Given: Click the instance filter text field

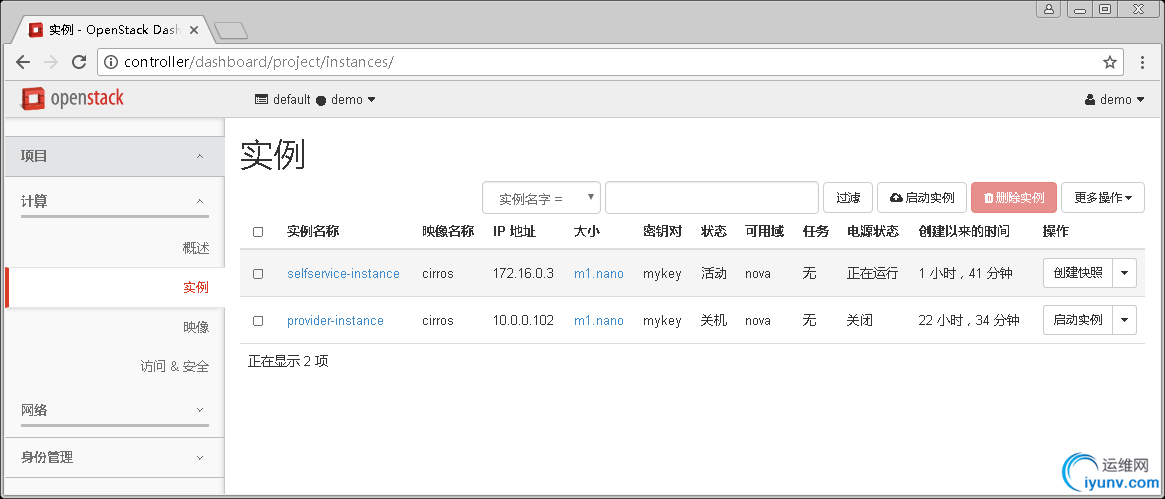Looking at the screenshot, I should [x=712, y=198].
